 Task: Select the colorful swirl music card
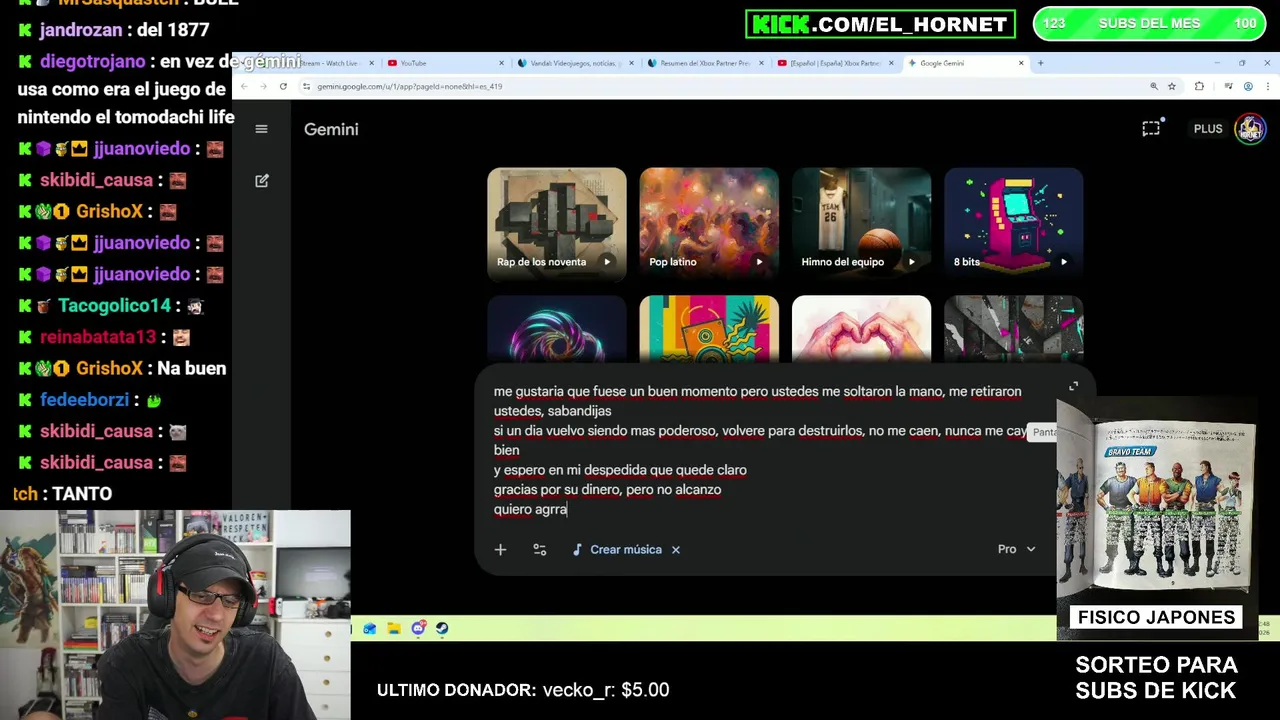(x=557, y=329)
